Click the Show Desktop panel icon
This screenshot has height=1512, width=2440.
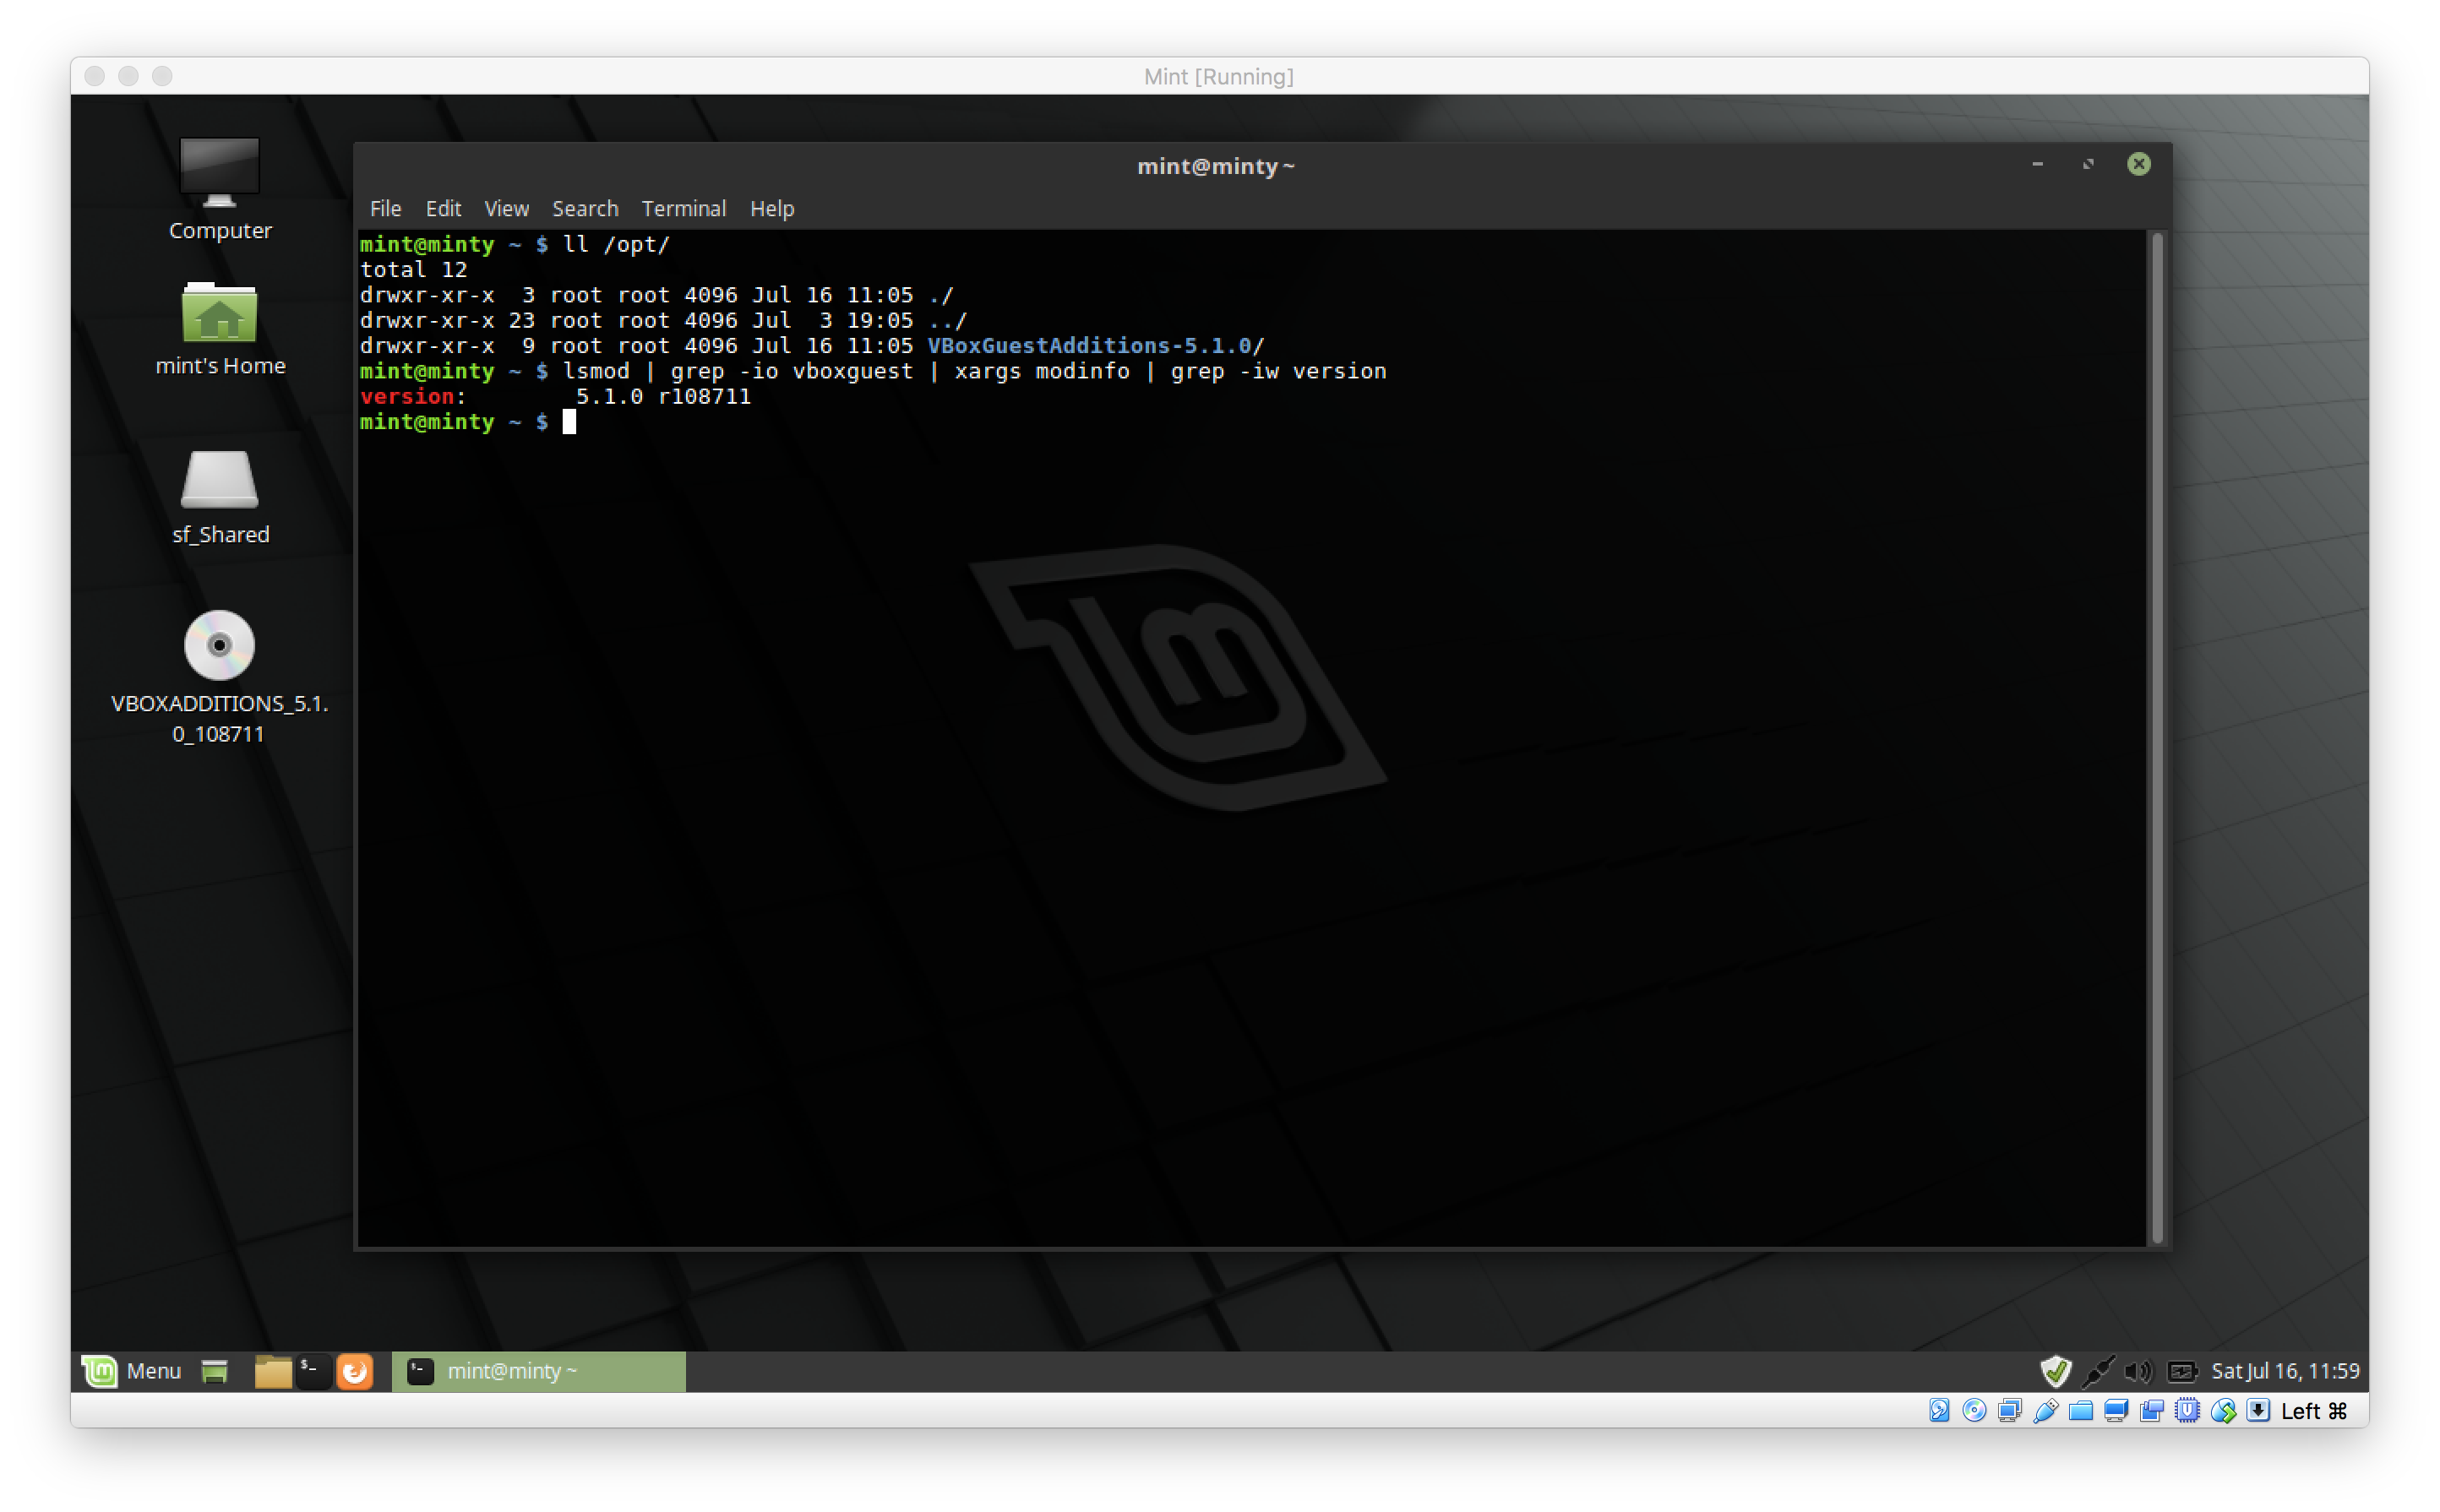214,1371
